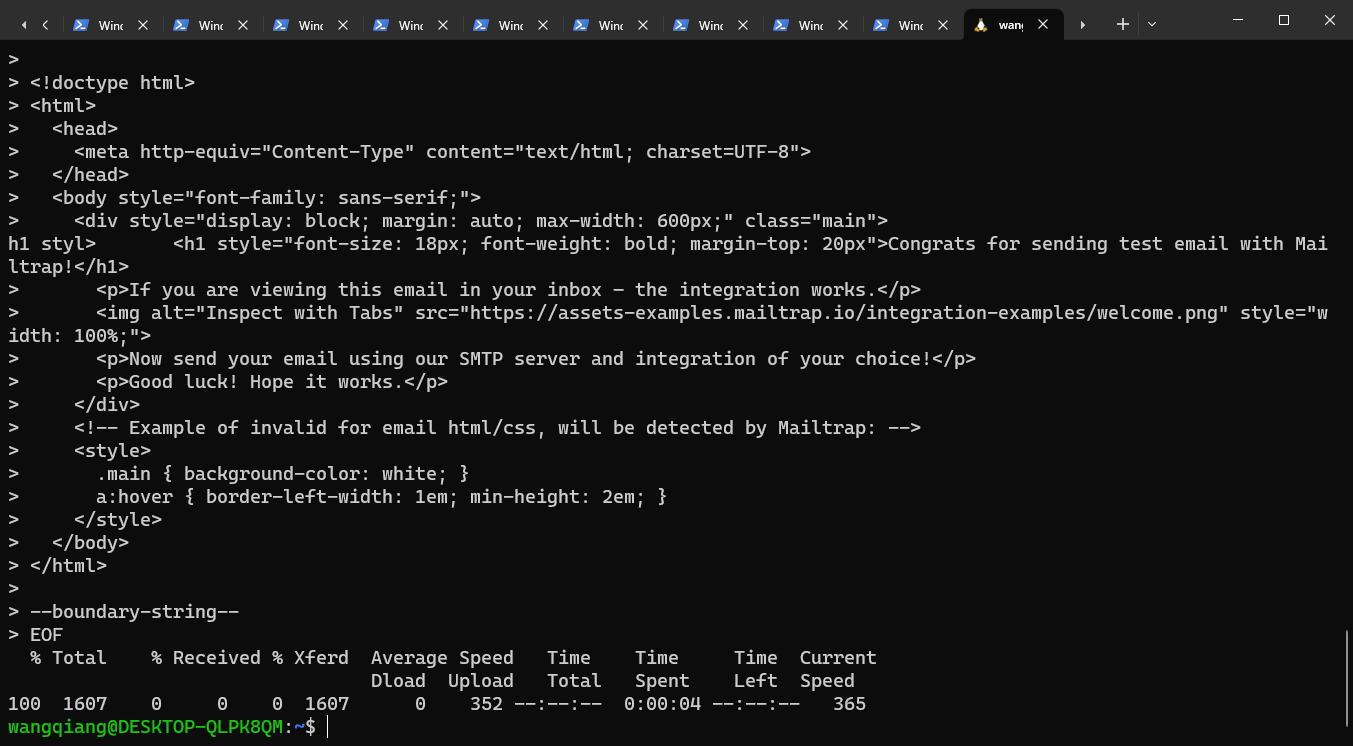Click the Tux penguin icon on active tab
The height and width of the screenshot is (746, 1353).
981,25
